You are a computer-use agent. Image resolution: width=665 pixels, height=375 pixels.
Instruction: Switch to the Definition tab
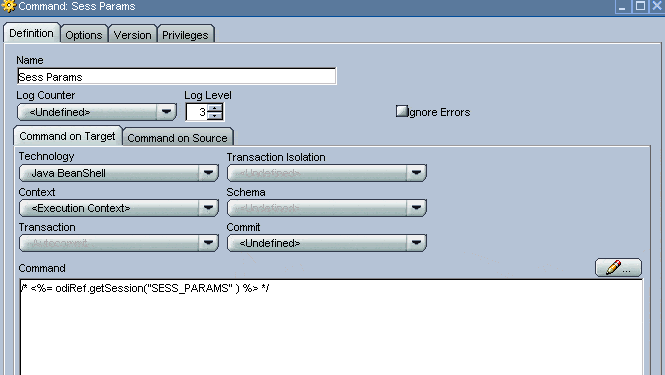(31, 33)
